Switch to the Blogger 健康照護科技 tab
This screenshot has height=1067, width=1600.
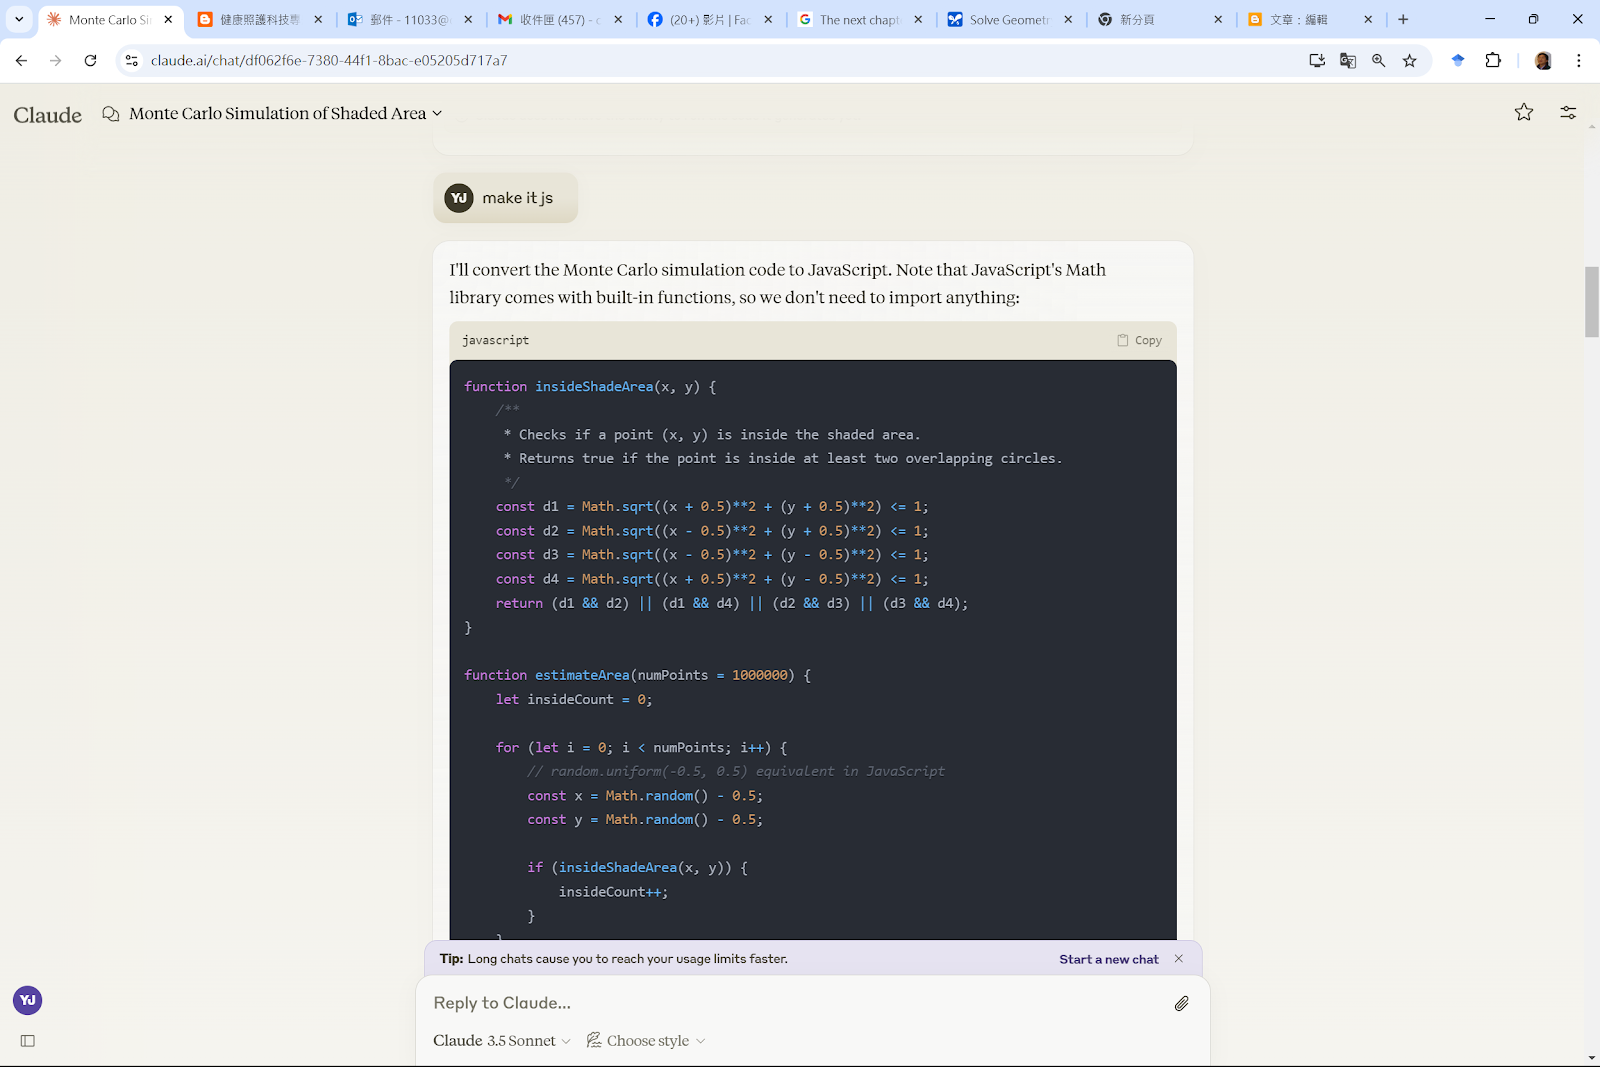[259, 19]
